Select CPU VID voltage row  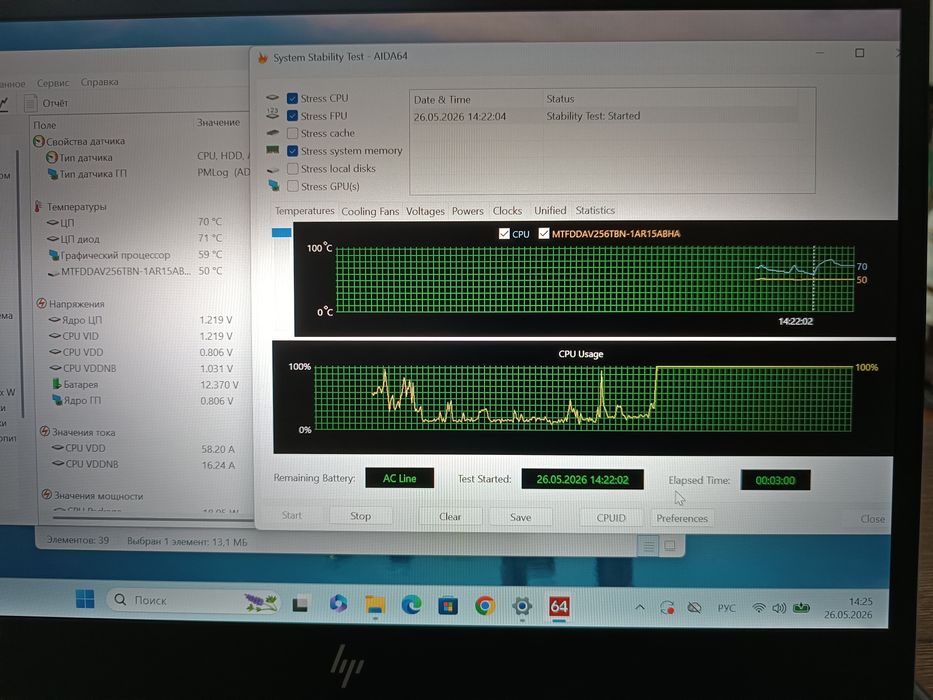(140, 336)
